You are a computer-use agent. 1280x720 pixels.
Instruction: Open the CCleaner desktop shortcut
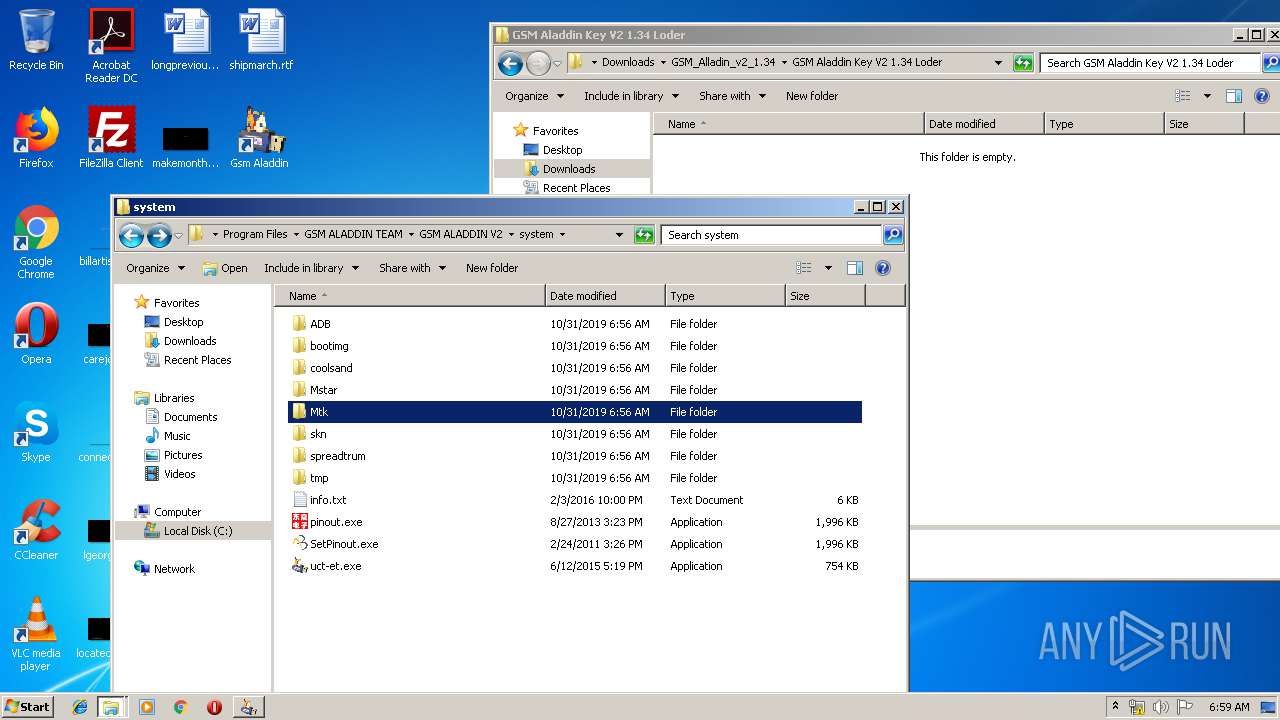pyautogui.click(x=36, y=530)
